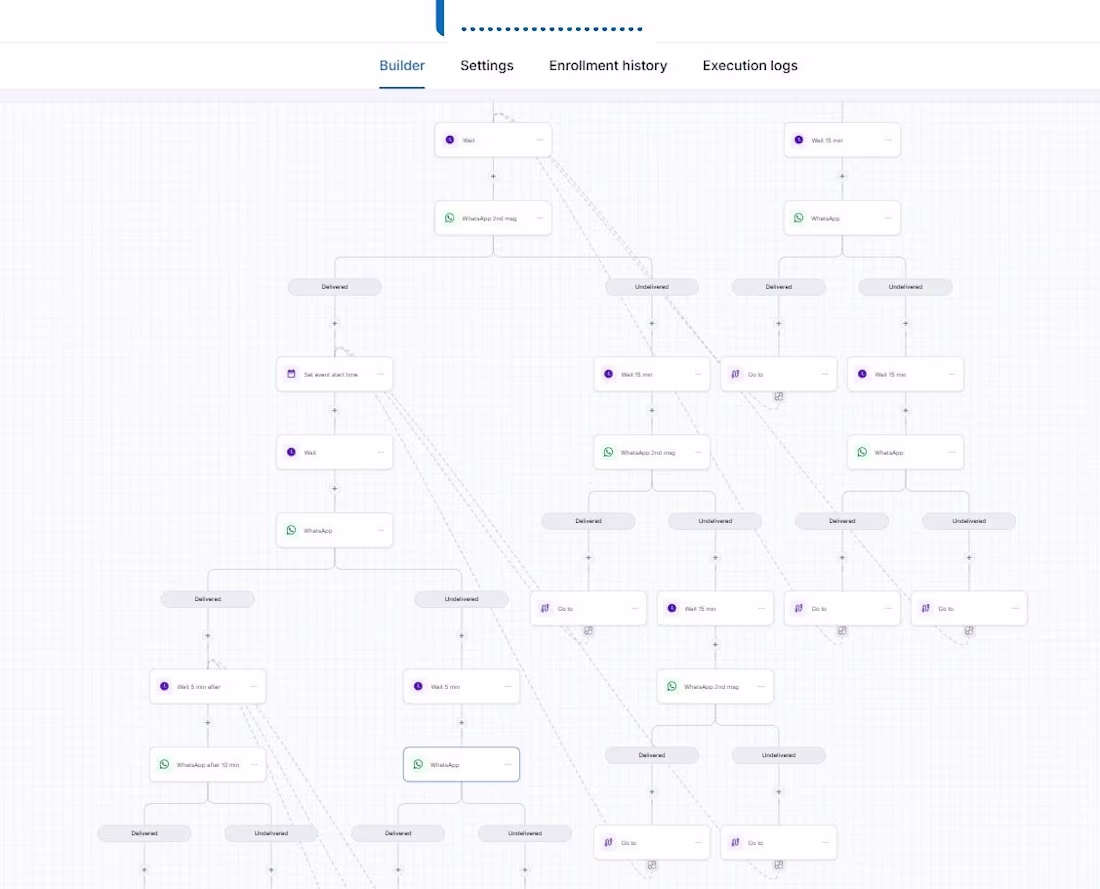Click the calendar icon on Set event start time

point(291,374)
